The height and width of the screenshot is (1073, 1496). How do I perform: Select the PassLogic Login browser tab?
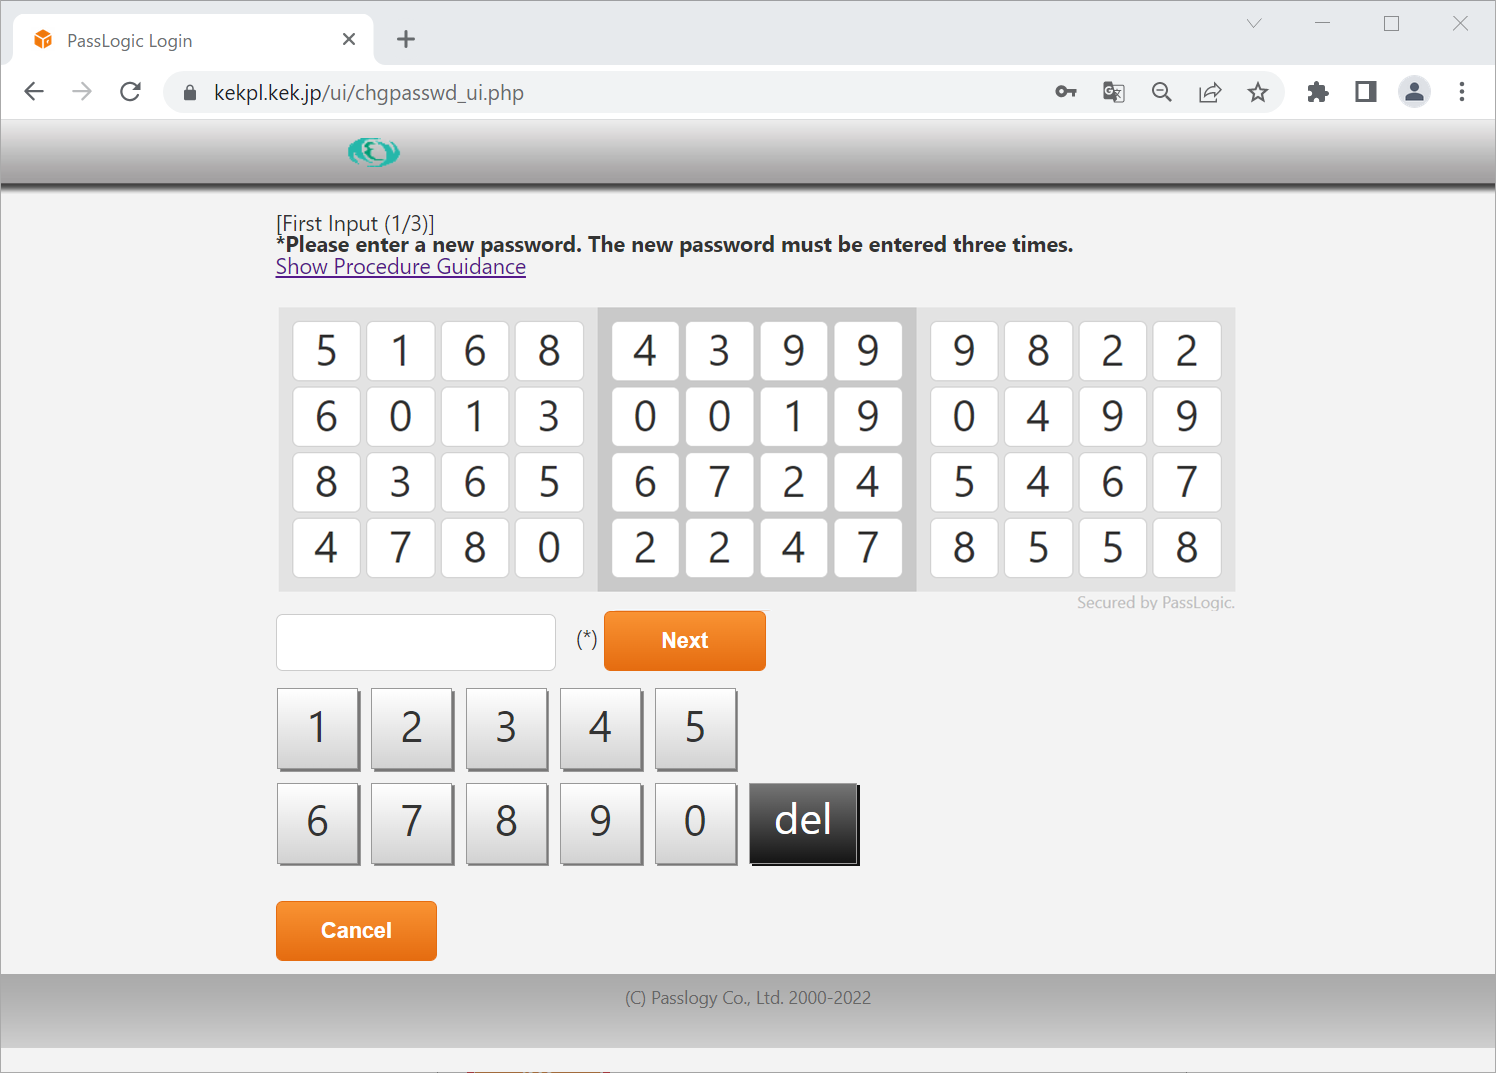coord(180,39)
